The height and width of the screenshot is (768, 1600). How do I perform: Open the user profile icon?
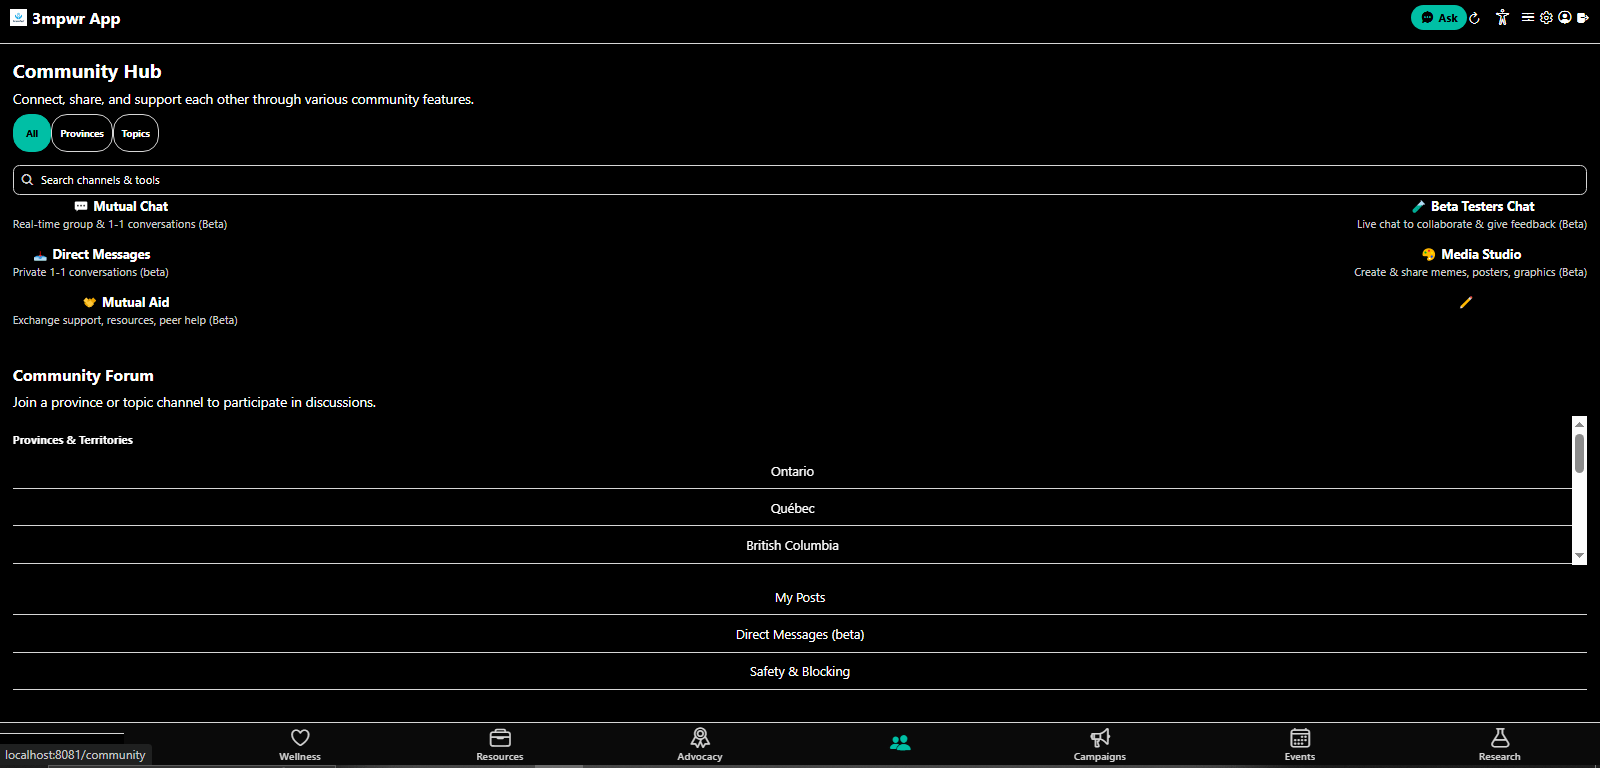1564,17
